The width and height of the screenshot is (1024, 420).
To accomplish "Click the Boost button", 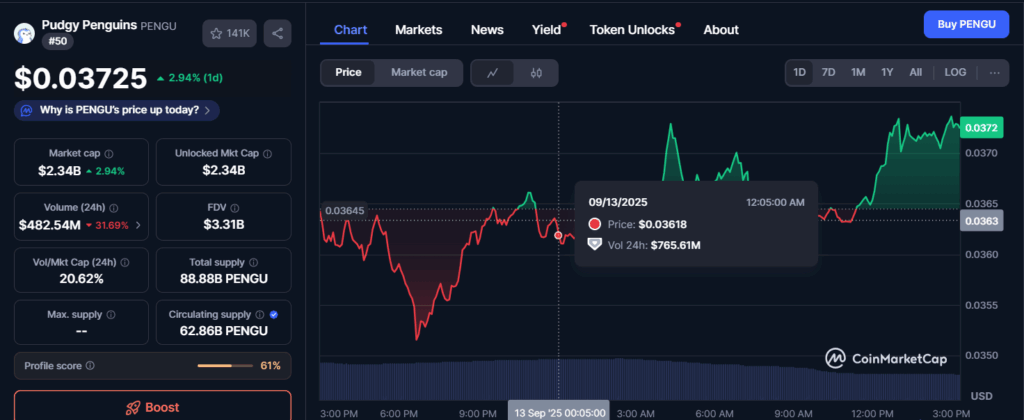I will coord(153,406).
